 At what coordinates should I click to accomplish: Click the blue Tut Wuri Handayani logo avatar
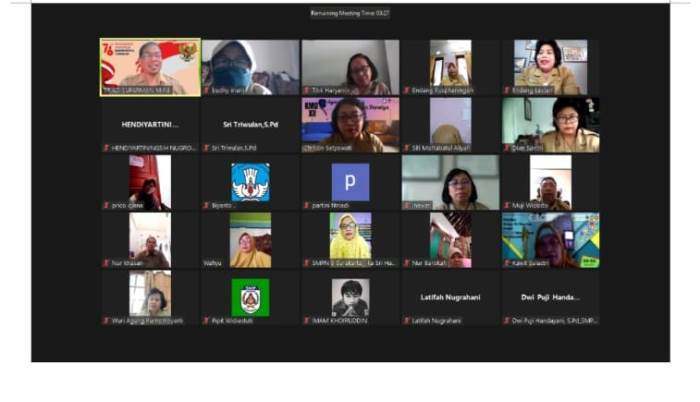point(250,181)
